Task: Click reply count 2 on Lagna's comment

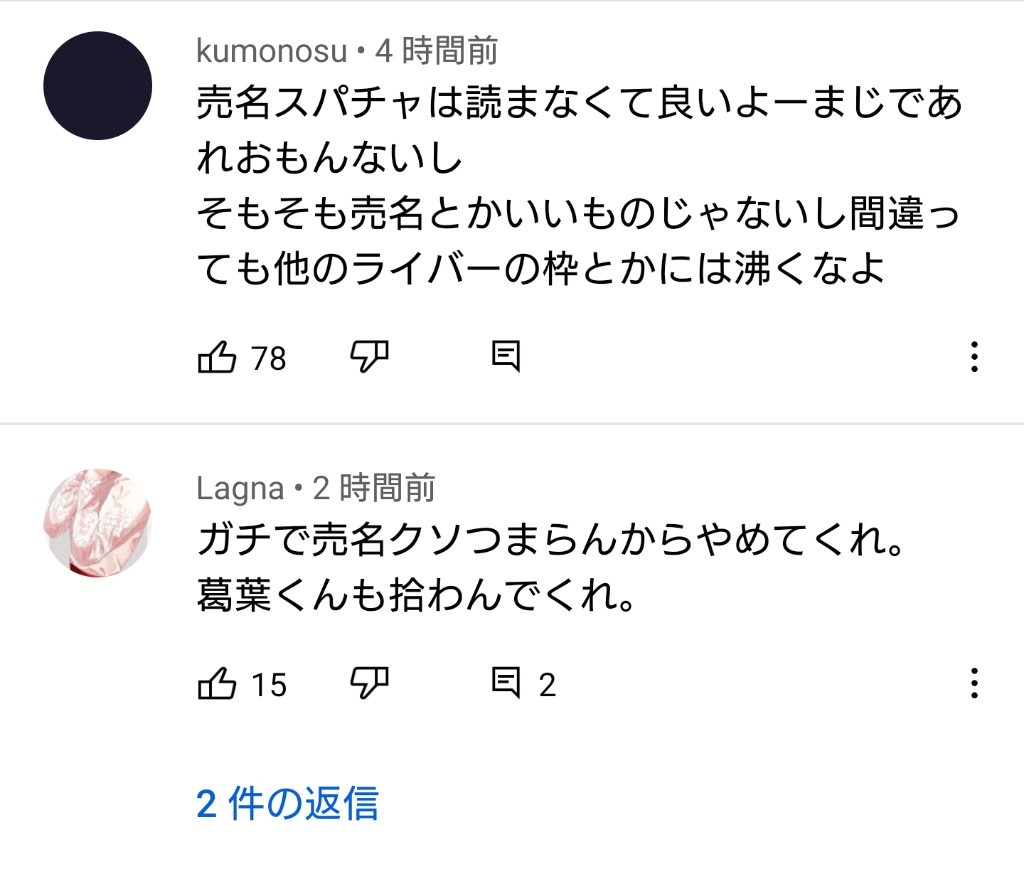Action: [x=547, y=686]
